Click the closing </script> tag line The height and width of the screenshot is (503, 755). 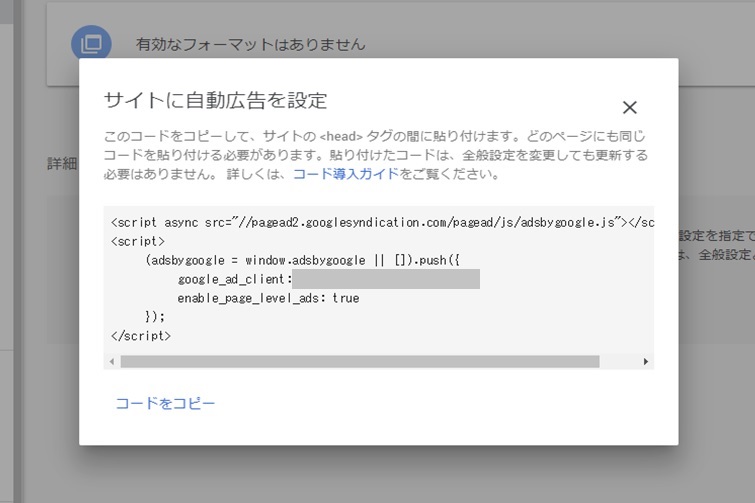pos(141,336)
